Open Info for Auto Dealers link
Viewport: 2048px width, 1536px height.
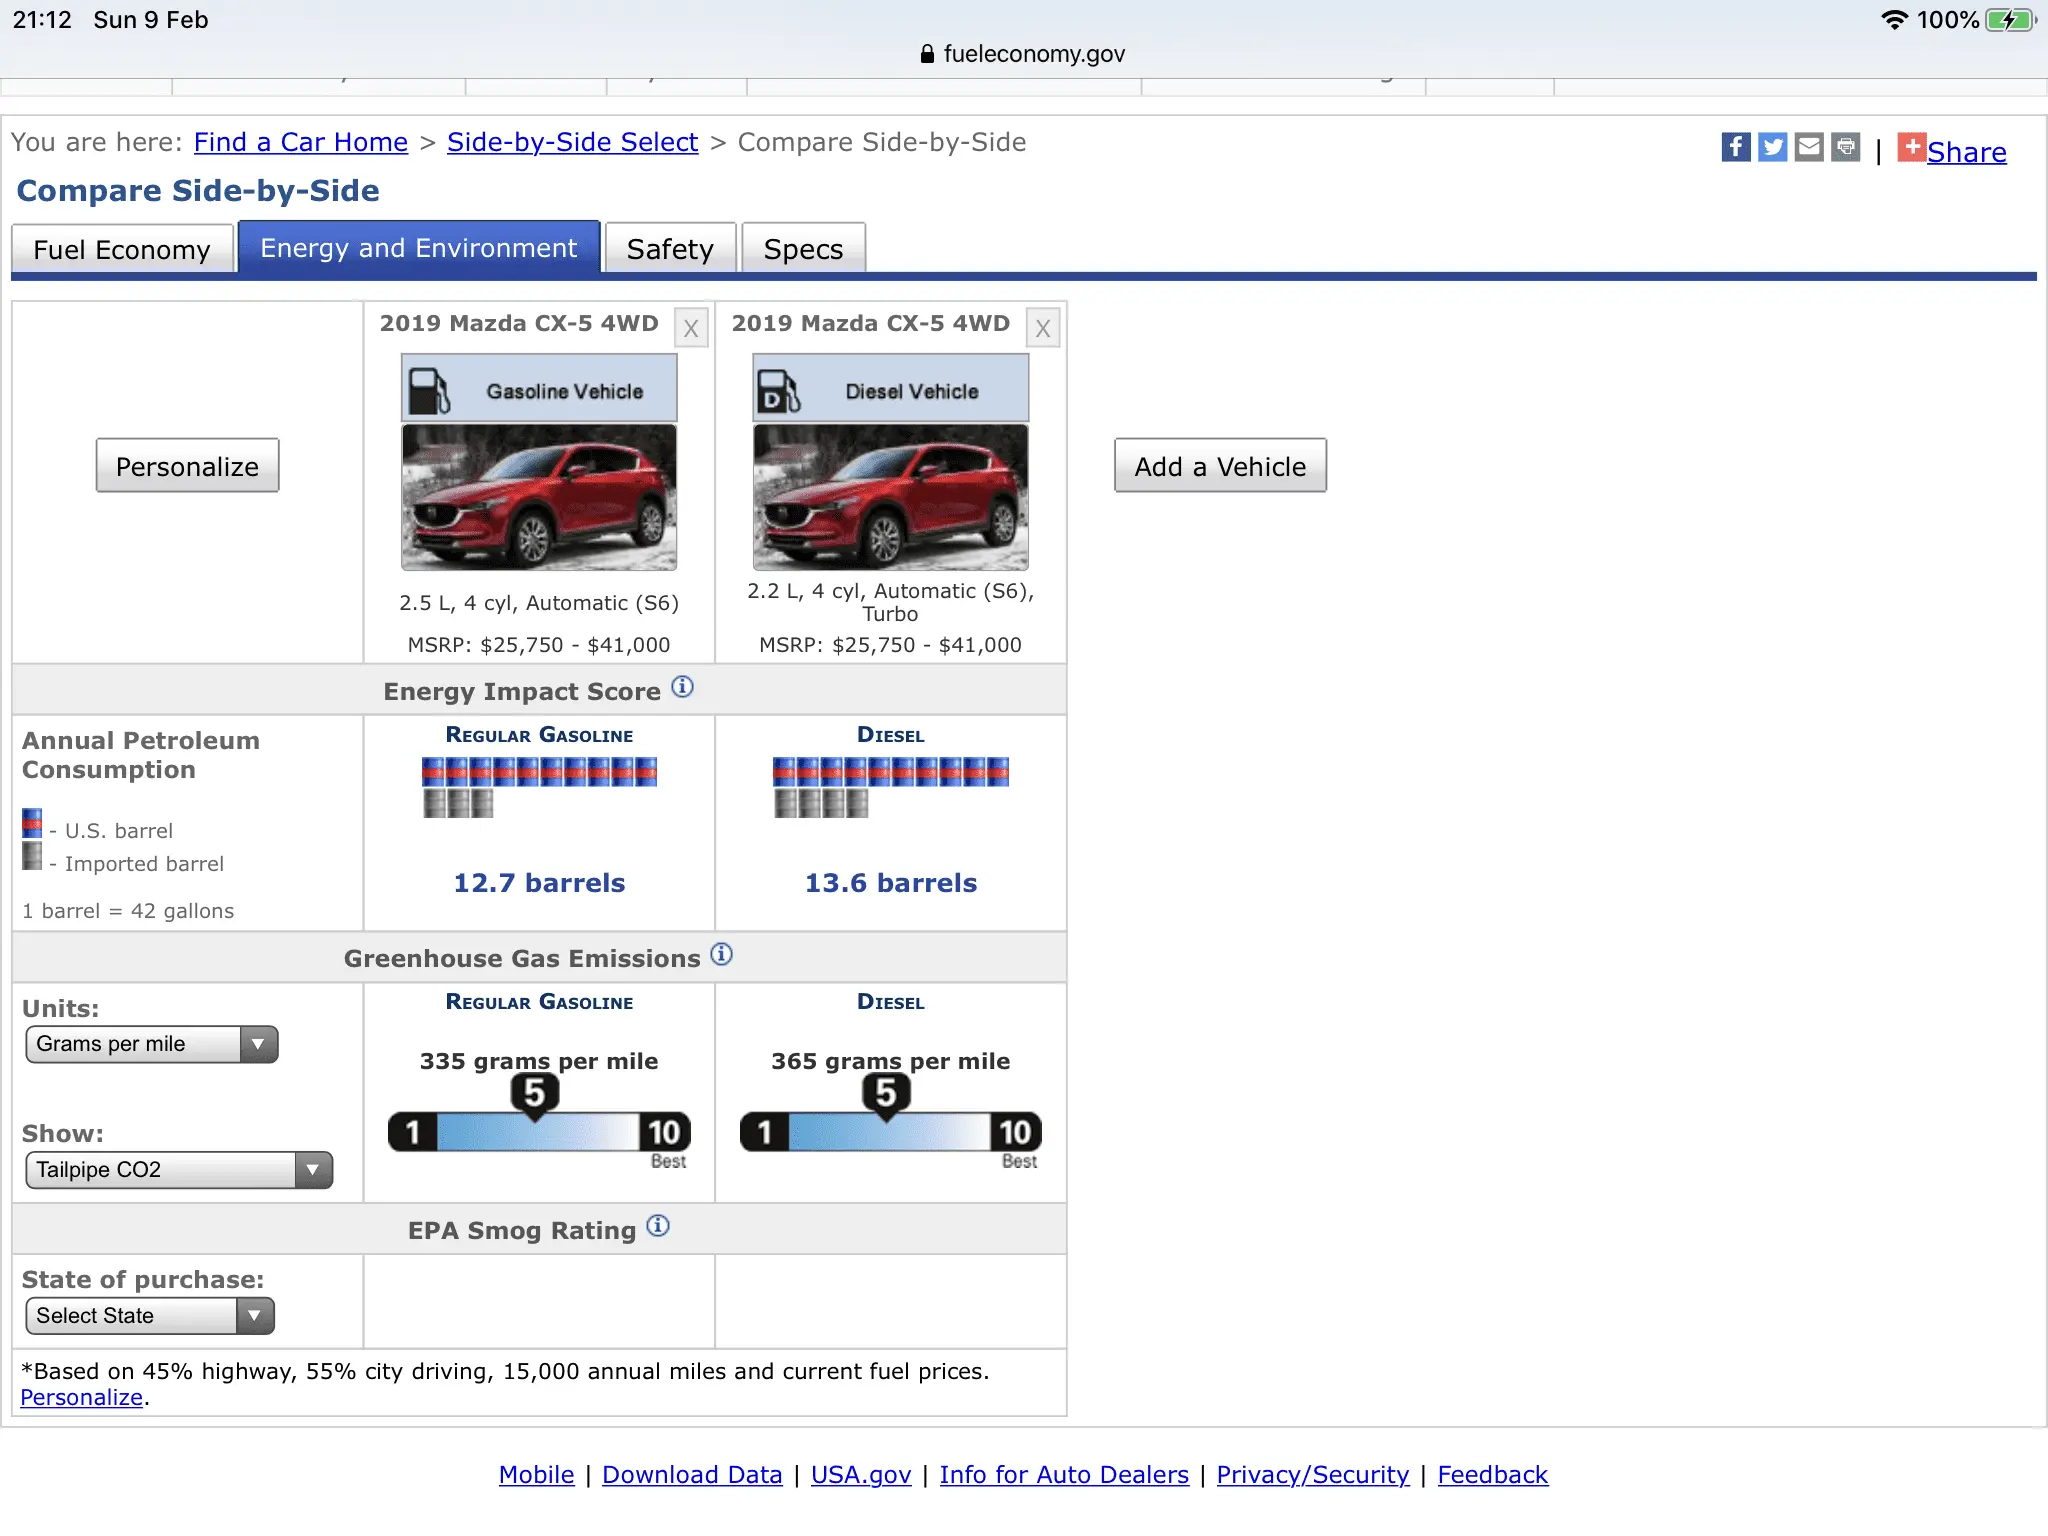(x=1064, y=1475)
